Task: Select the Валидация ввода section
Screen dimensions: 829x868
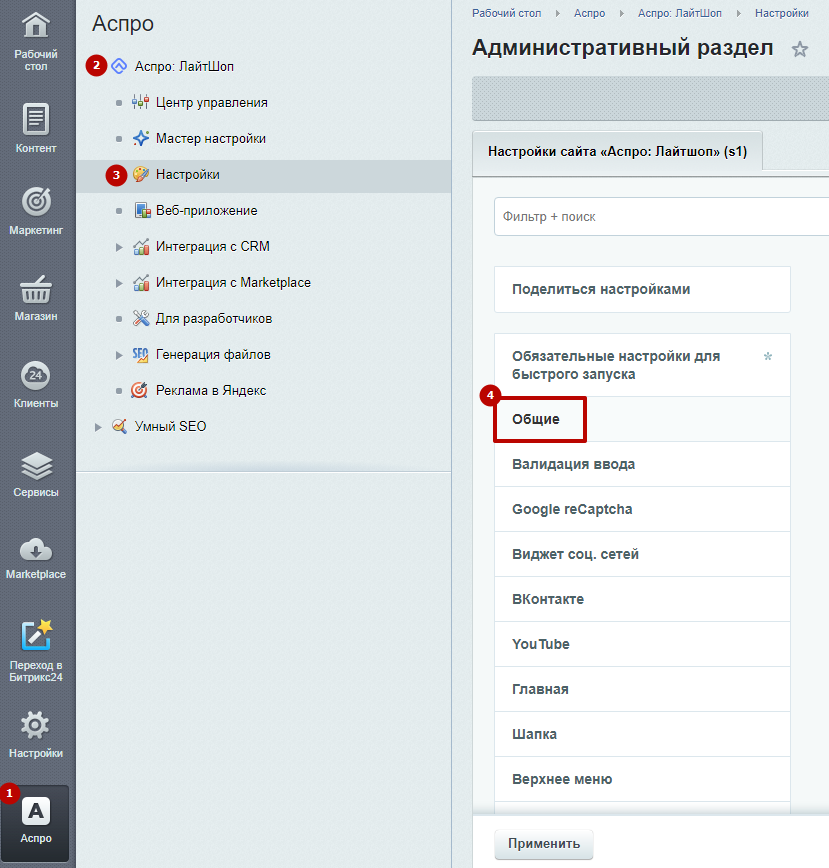Action: [x=643, y=464]
